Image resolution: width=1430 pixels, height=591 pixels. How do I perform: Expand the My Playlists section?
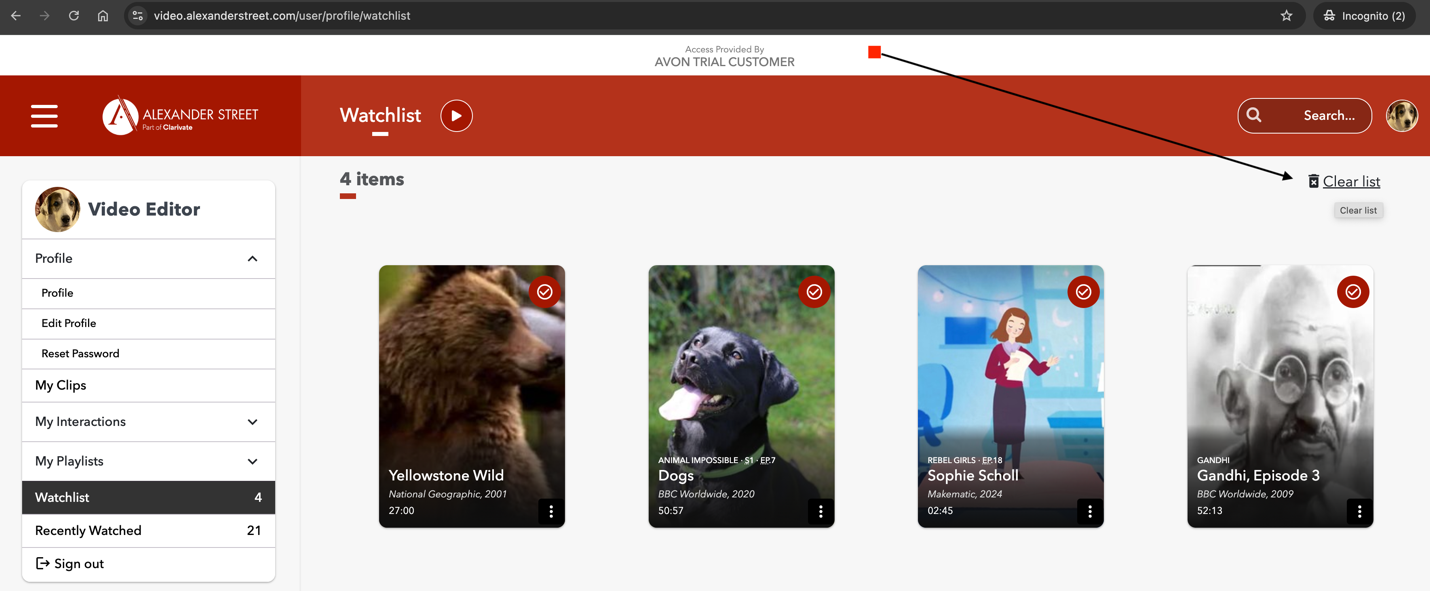coord(252,462)
